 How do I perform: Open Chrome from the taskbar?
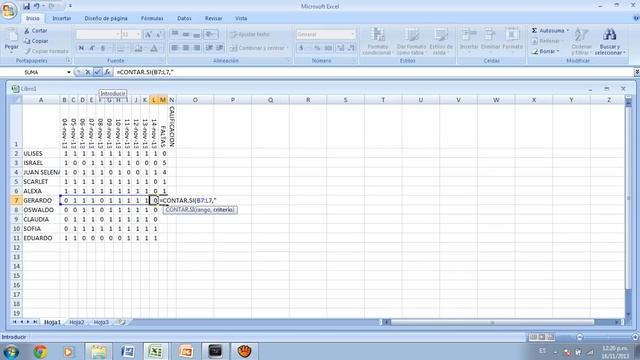pyautogui.click(x=40, y=351)
